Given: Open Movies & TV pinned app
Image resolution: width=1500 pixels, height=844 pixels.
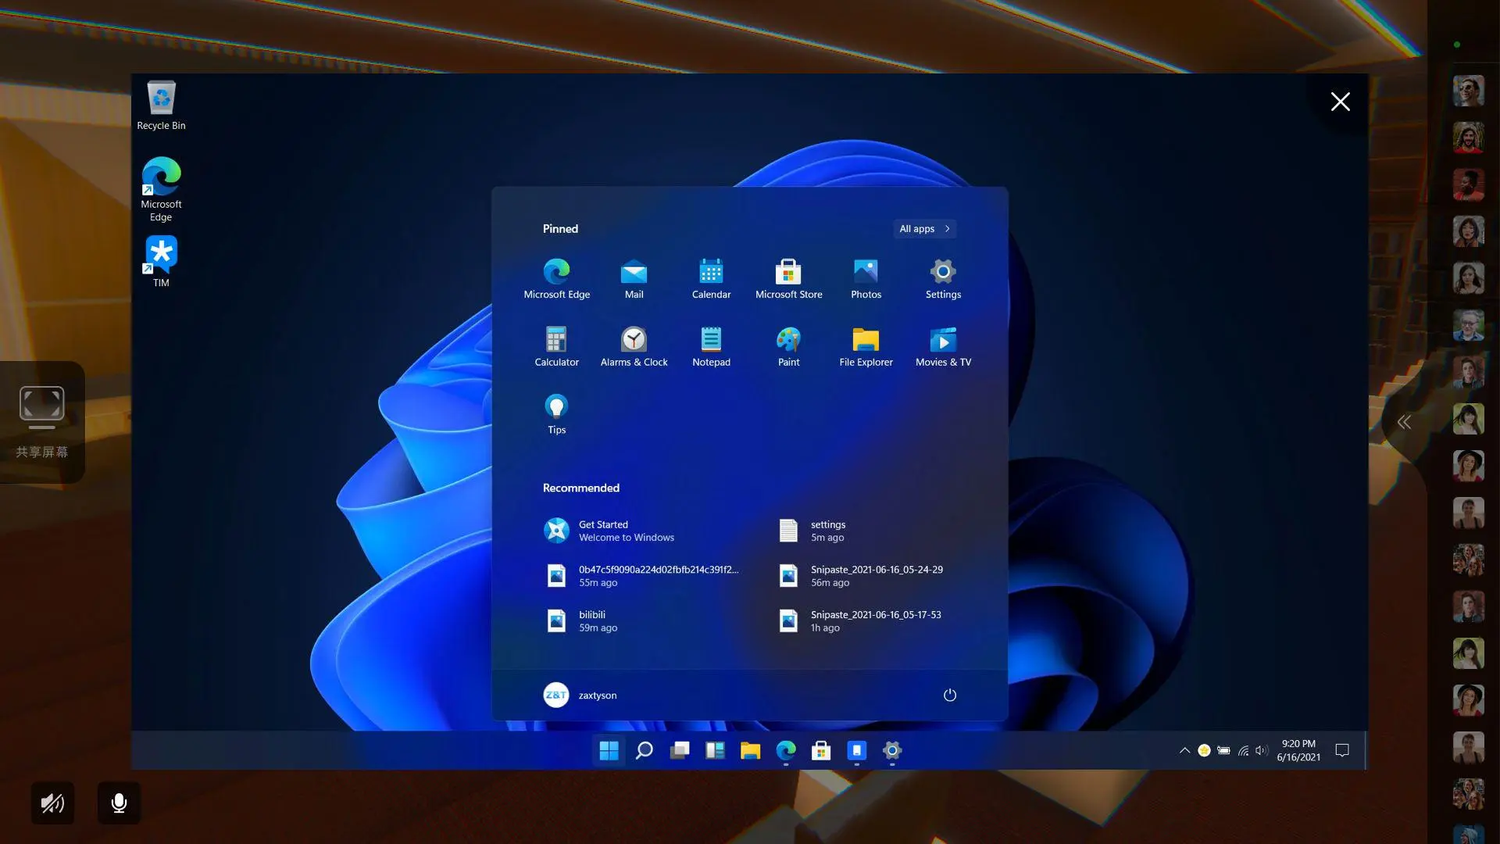Looking at the screenshot, I should [x=943, y=346].
